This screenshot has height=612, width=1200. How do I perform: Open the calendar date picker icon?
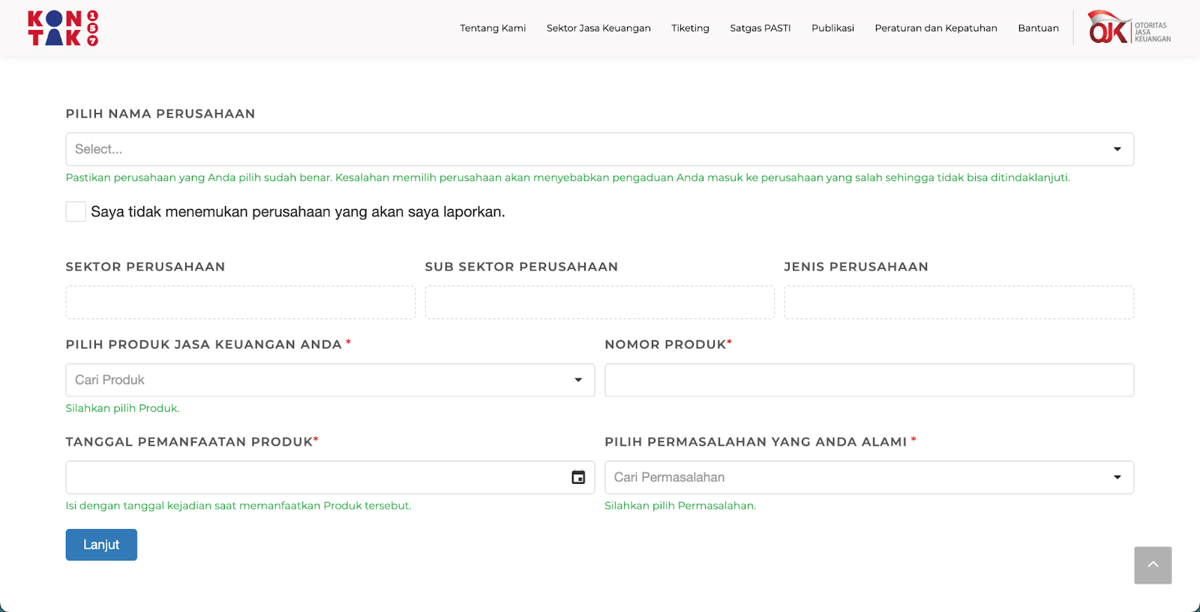point(578,477)
